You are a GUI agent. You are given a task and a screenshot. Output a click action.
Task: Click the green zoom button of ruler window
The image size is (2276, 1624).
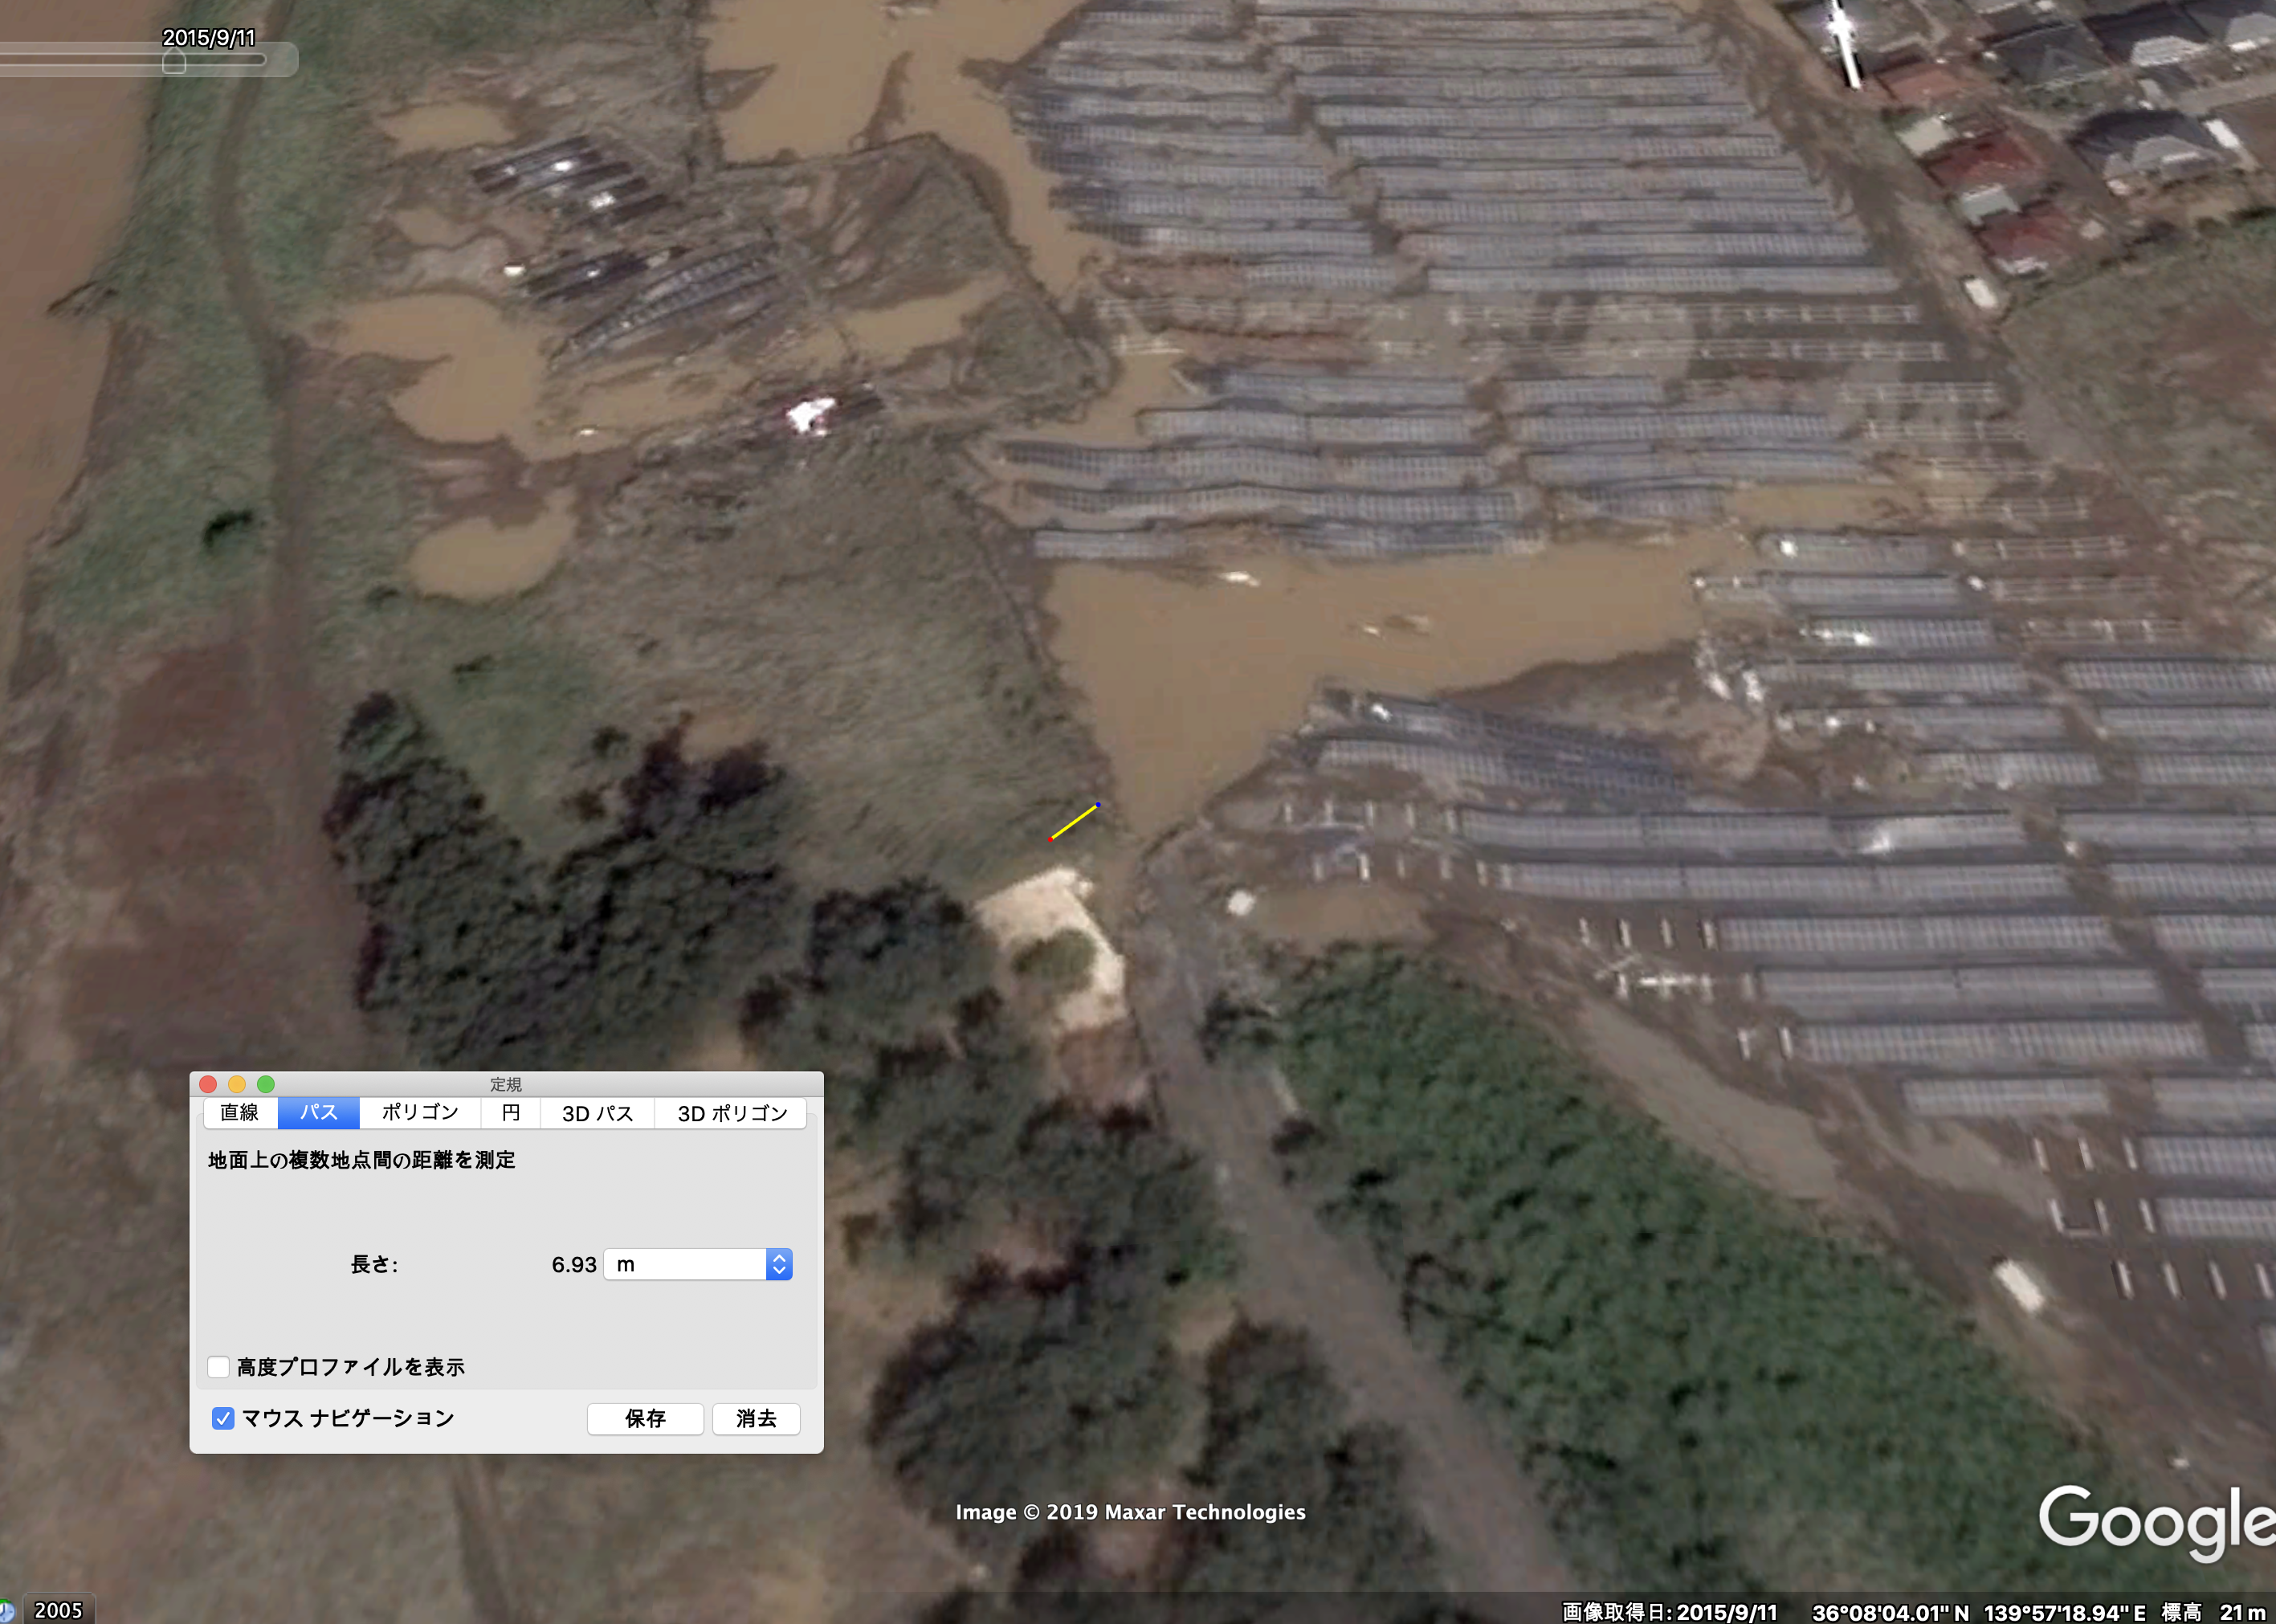[266, 1084]
